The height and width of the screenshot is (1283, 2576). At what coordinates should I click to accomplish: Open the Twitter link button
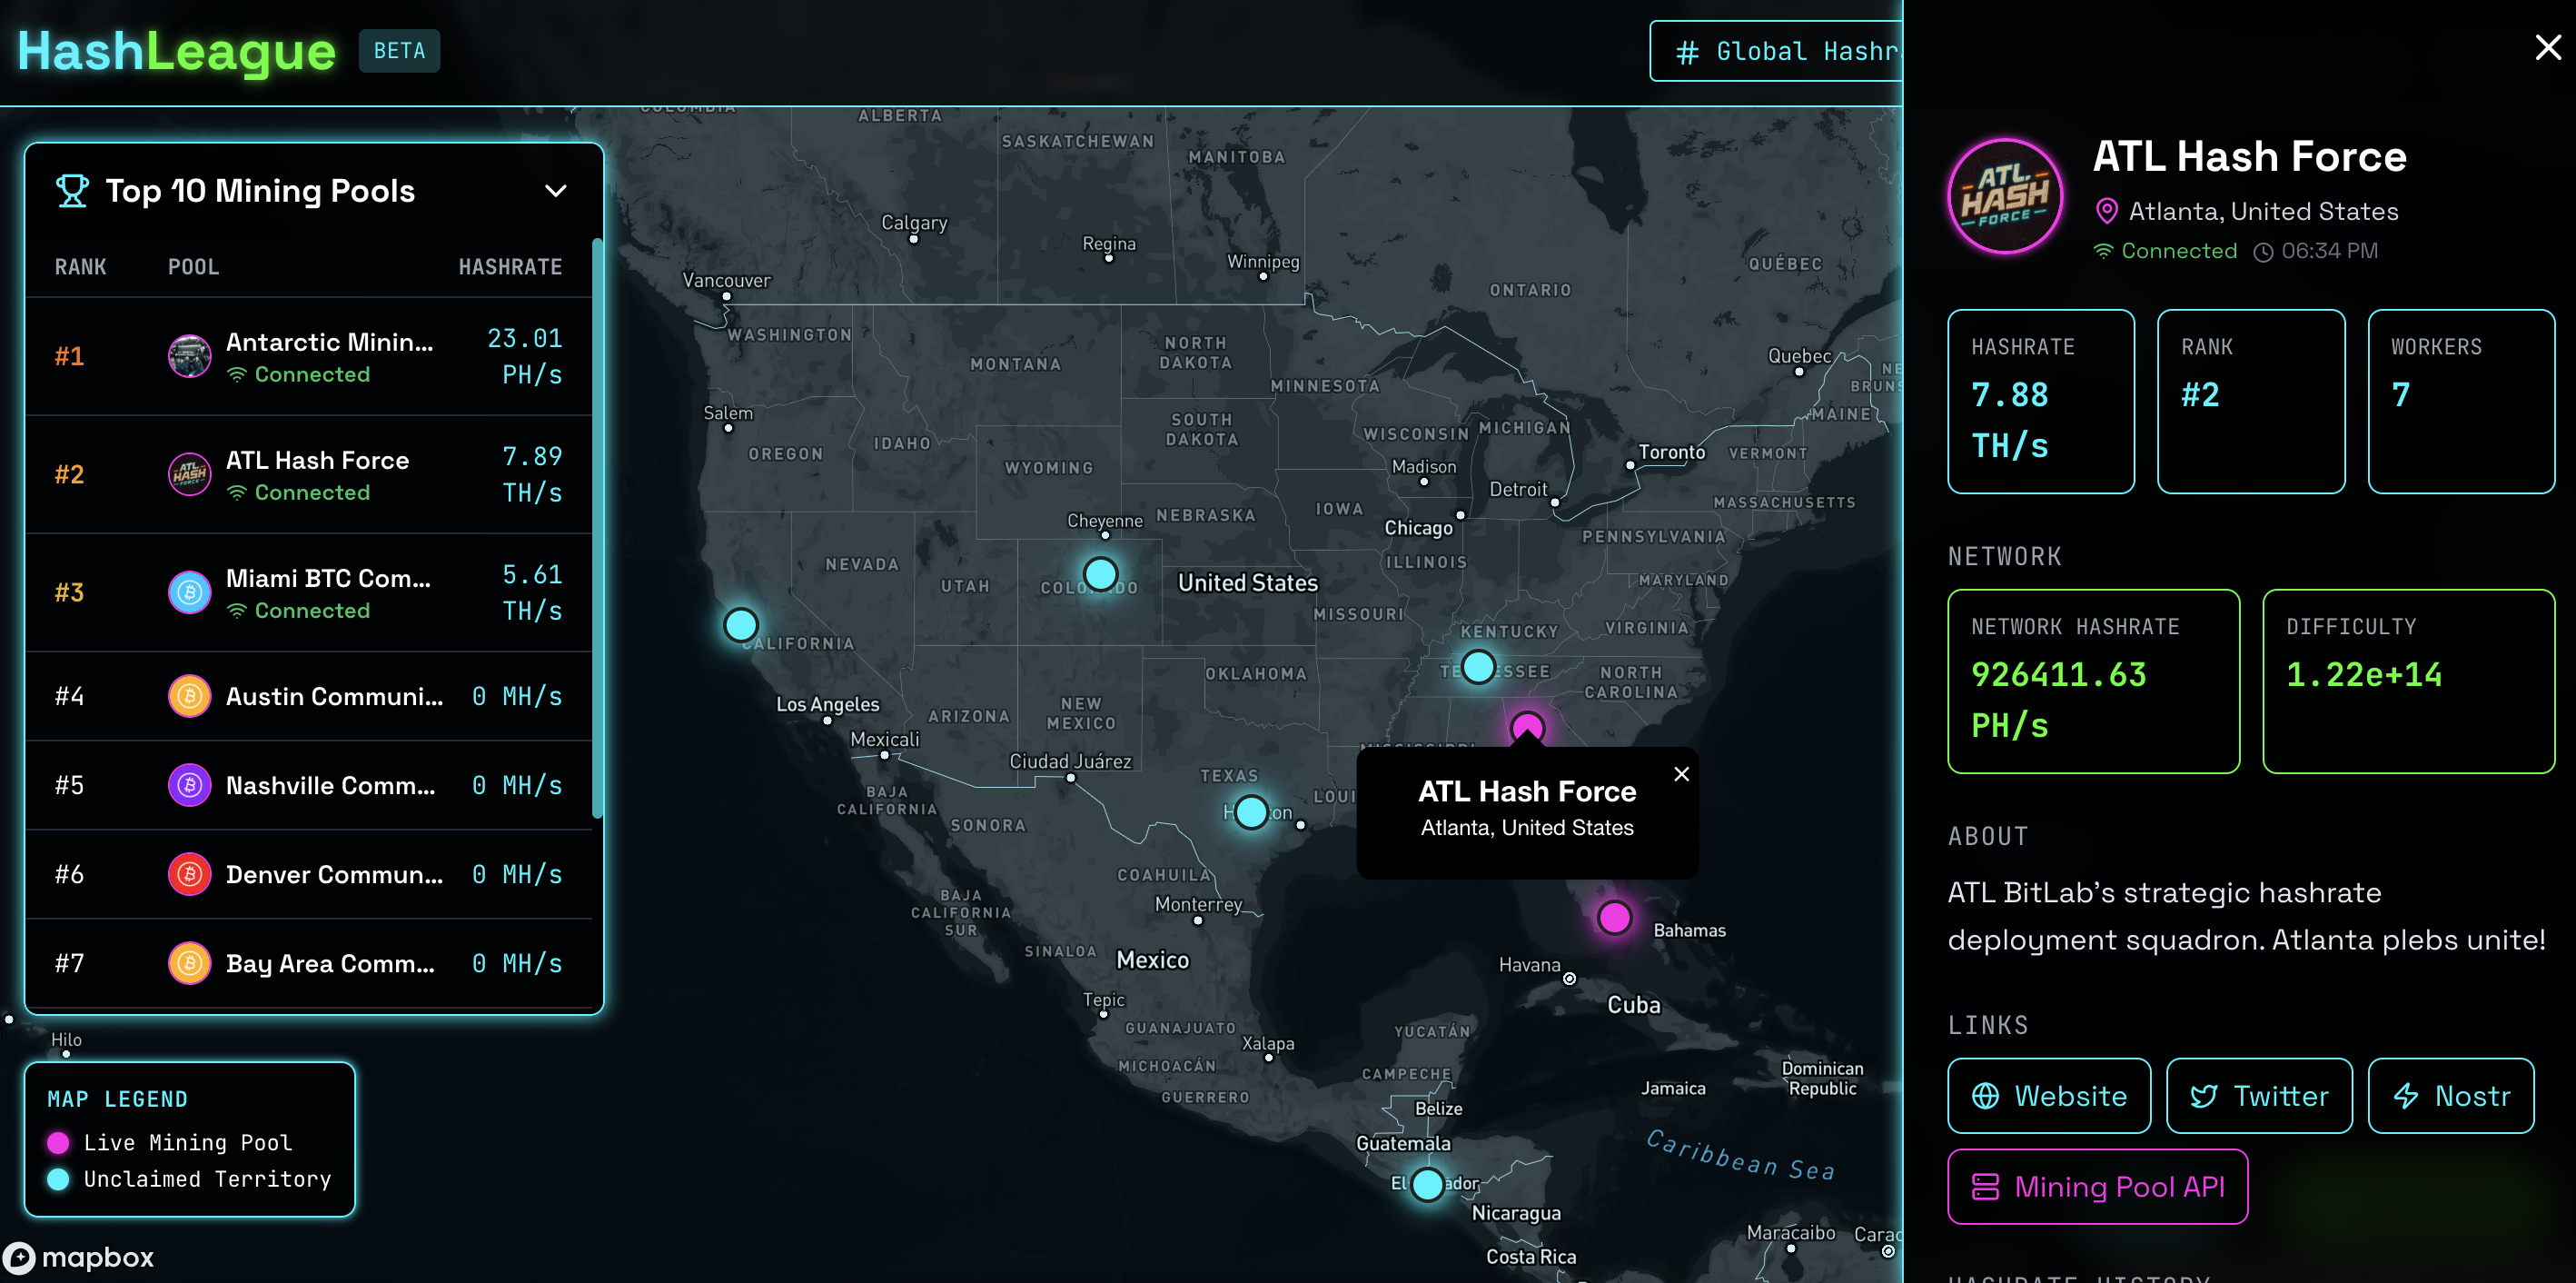click(x=2258, y=1096)
